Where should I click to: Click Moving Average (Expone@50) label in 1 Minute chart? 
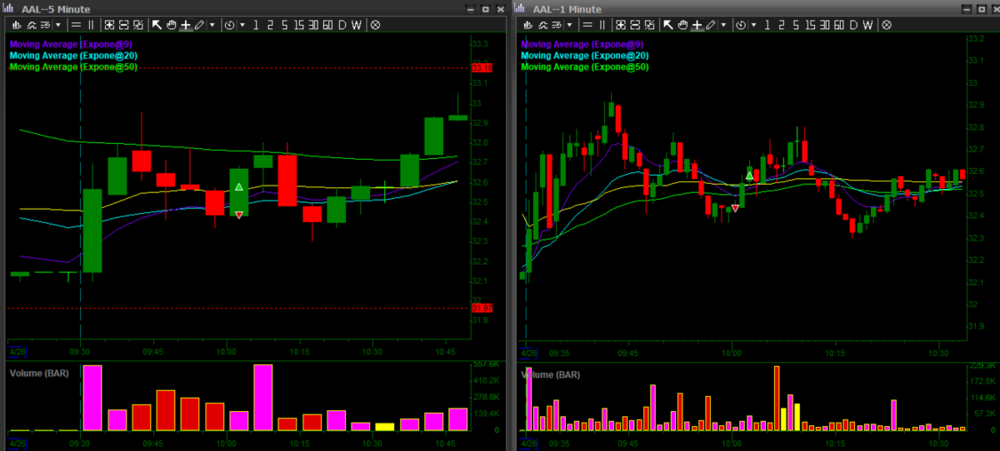click(585, 67)
